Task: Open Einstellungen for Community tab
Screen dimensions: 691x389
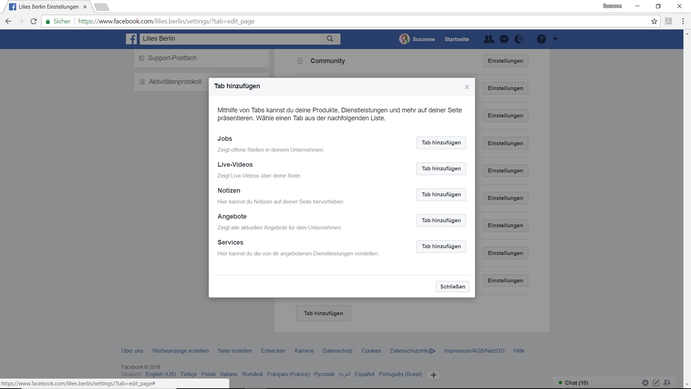Action: point(505,61)
